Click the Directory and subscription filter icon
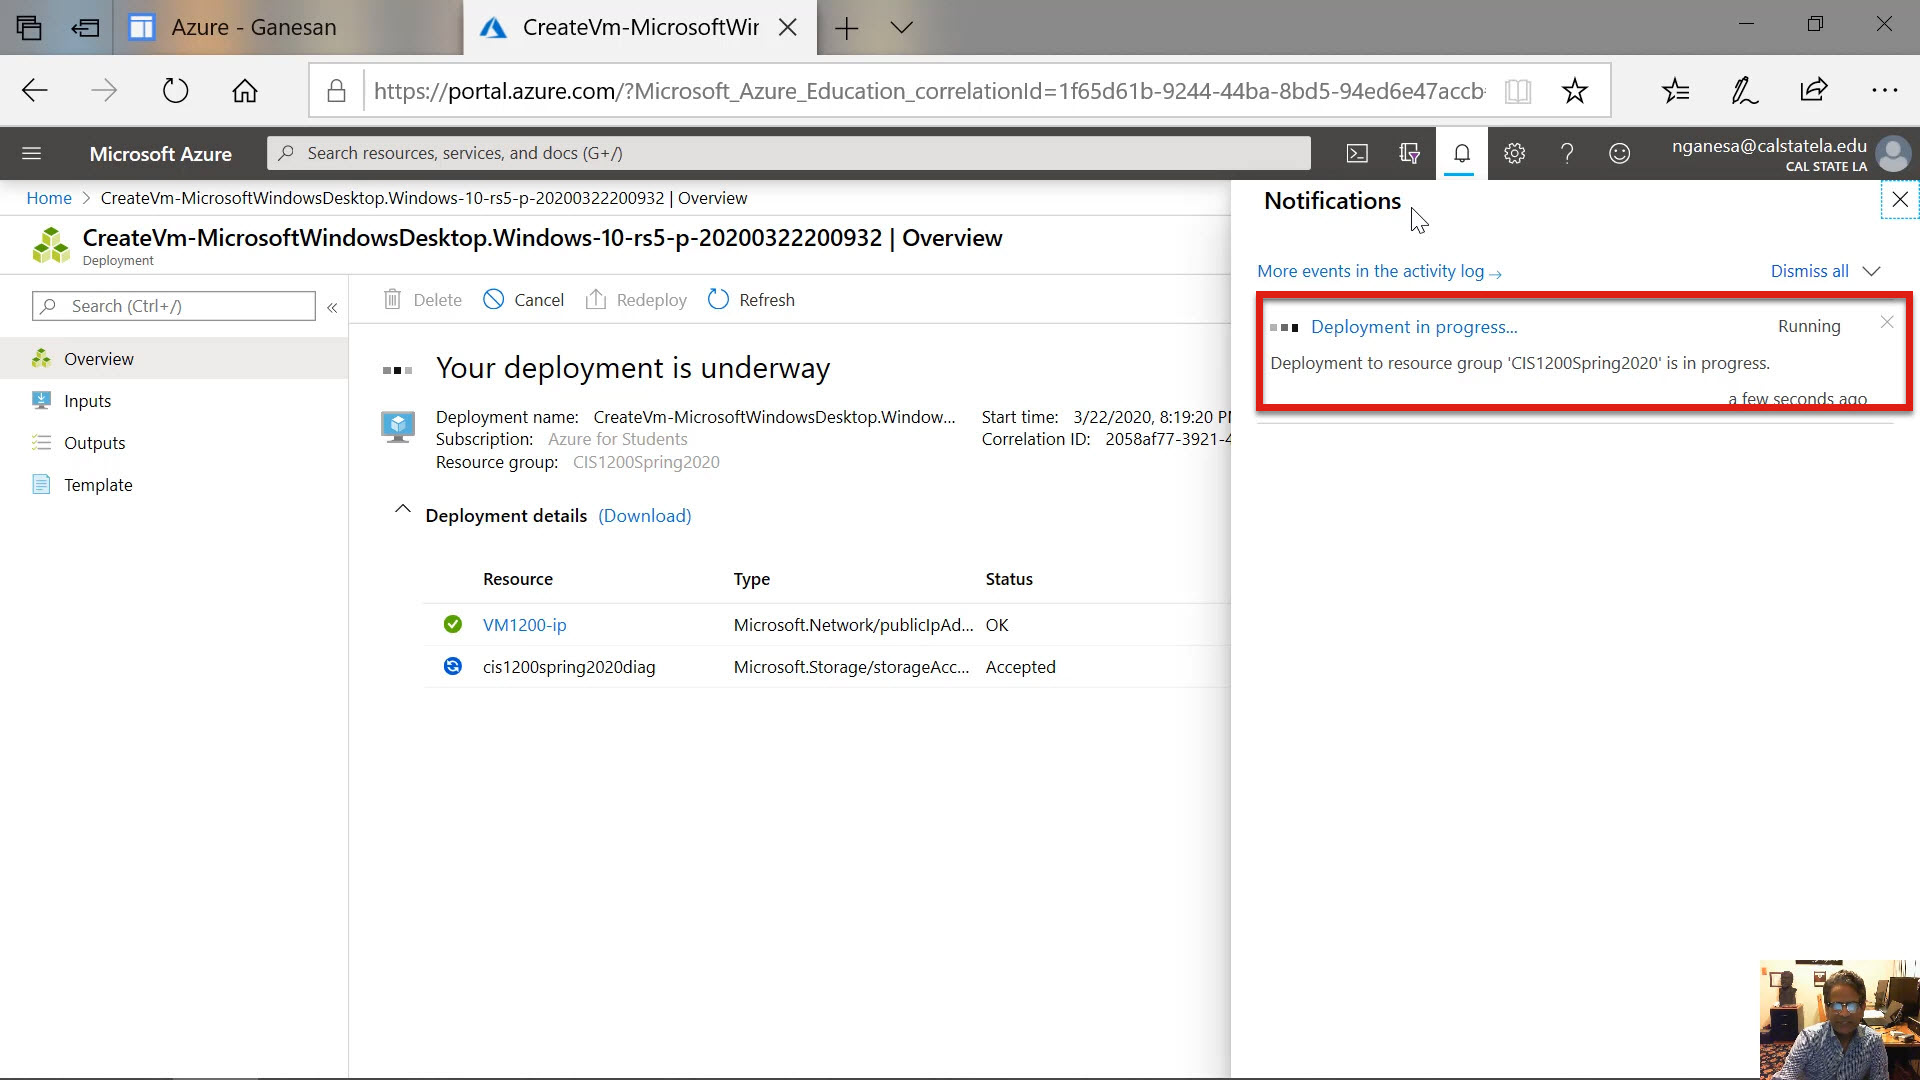 click(1409, 153)
